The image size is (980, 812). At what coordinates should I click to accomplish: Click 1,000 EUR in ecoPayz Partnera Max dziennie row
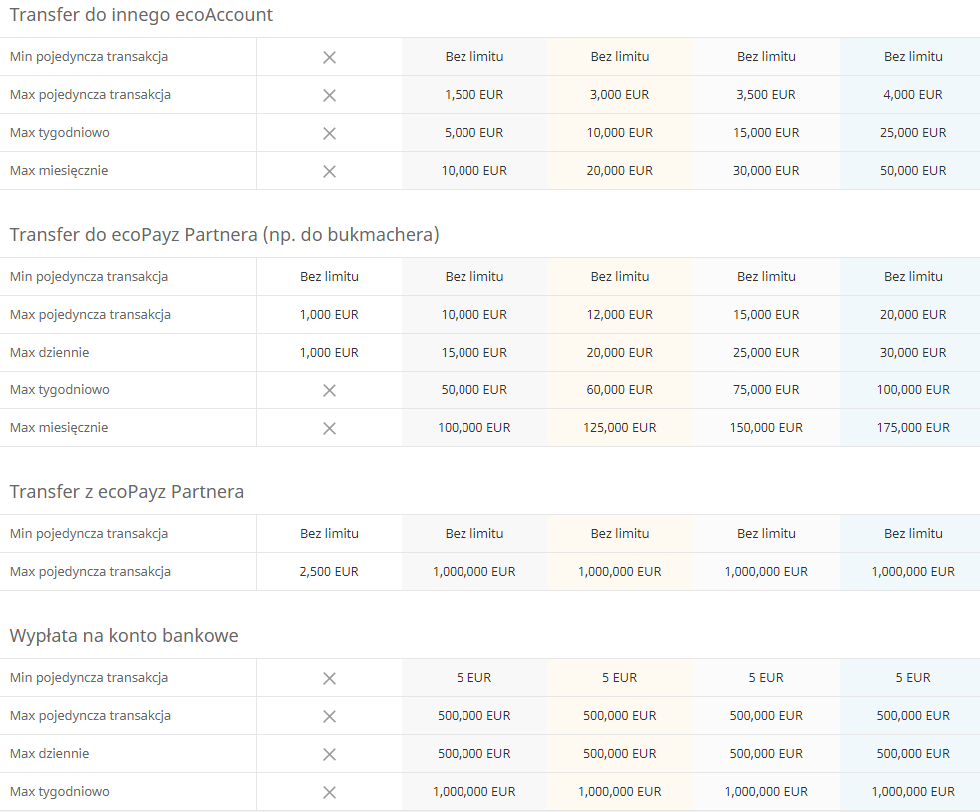[329, 353]
